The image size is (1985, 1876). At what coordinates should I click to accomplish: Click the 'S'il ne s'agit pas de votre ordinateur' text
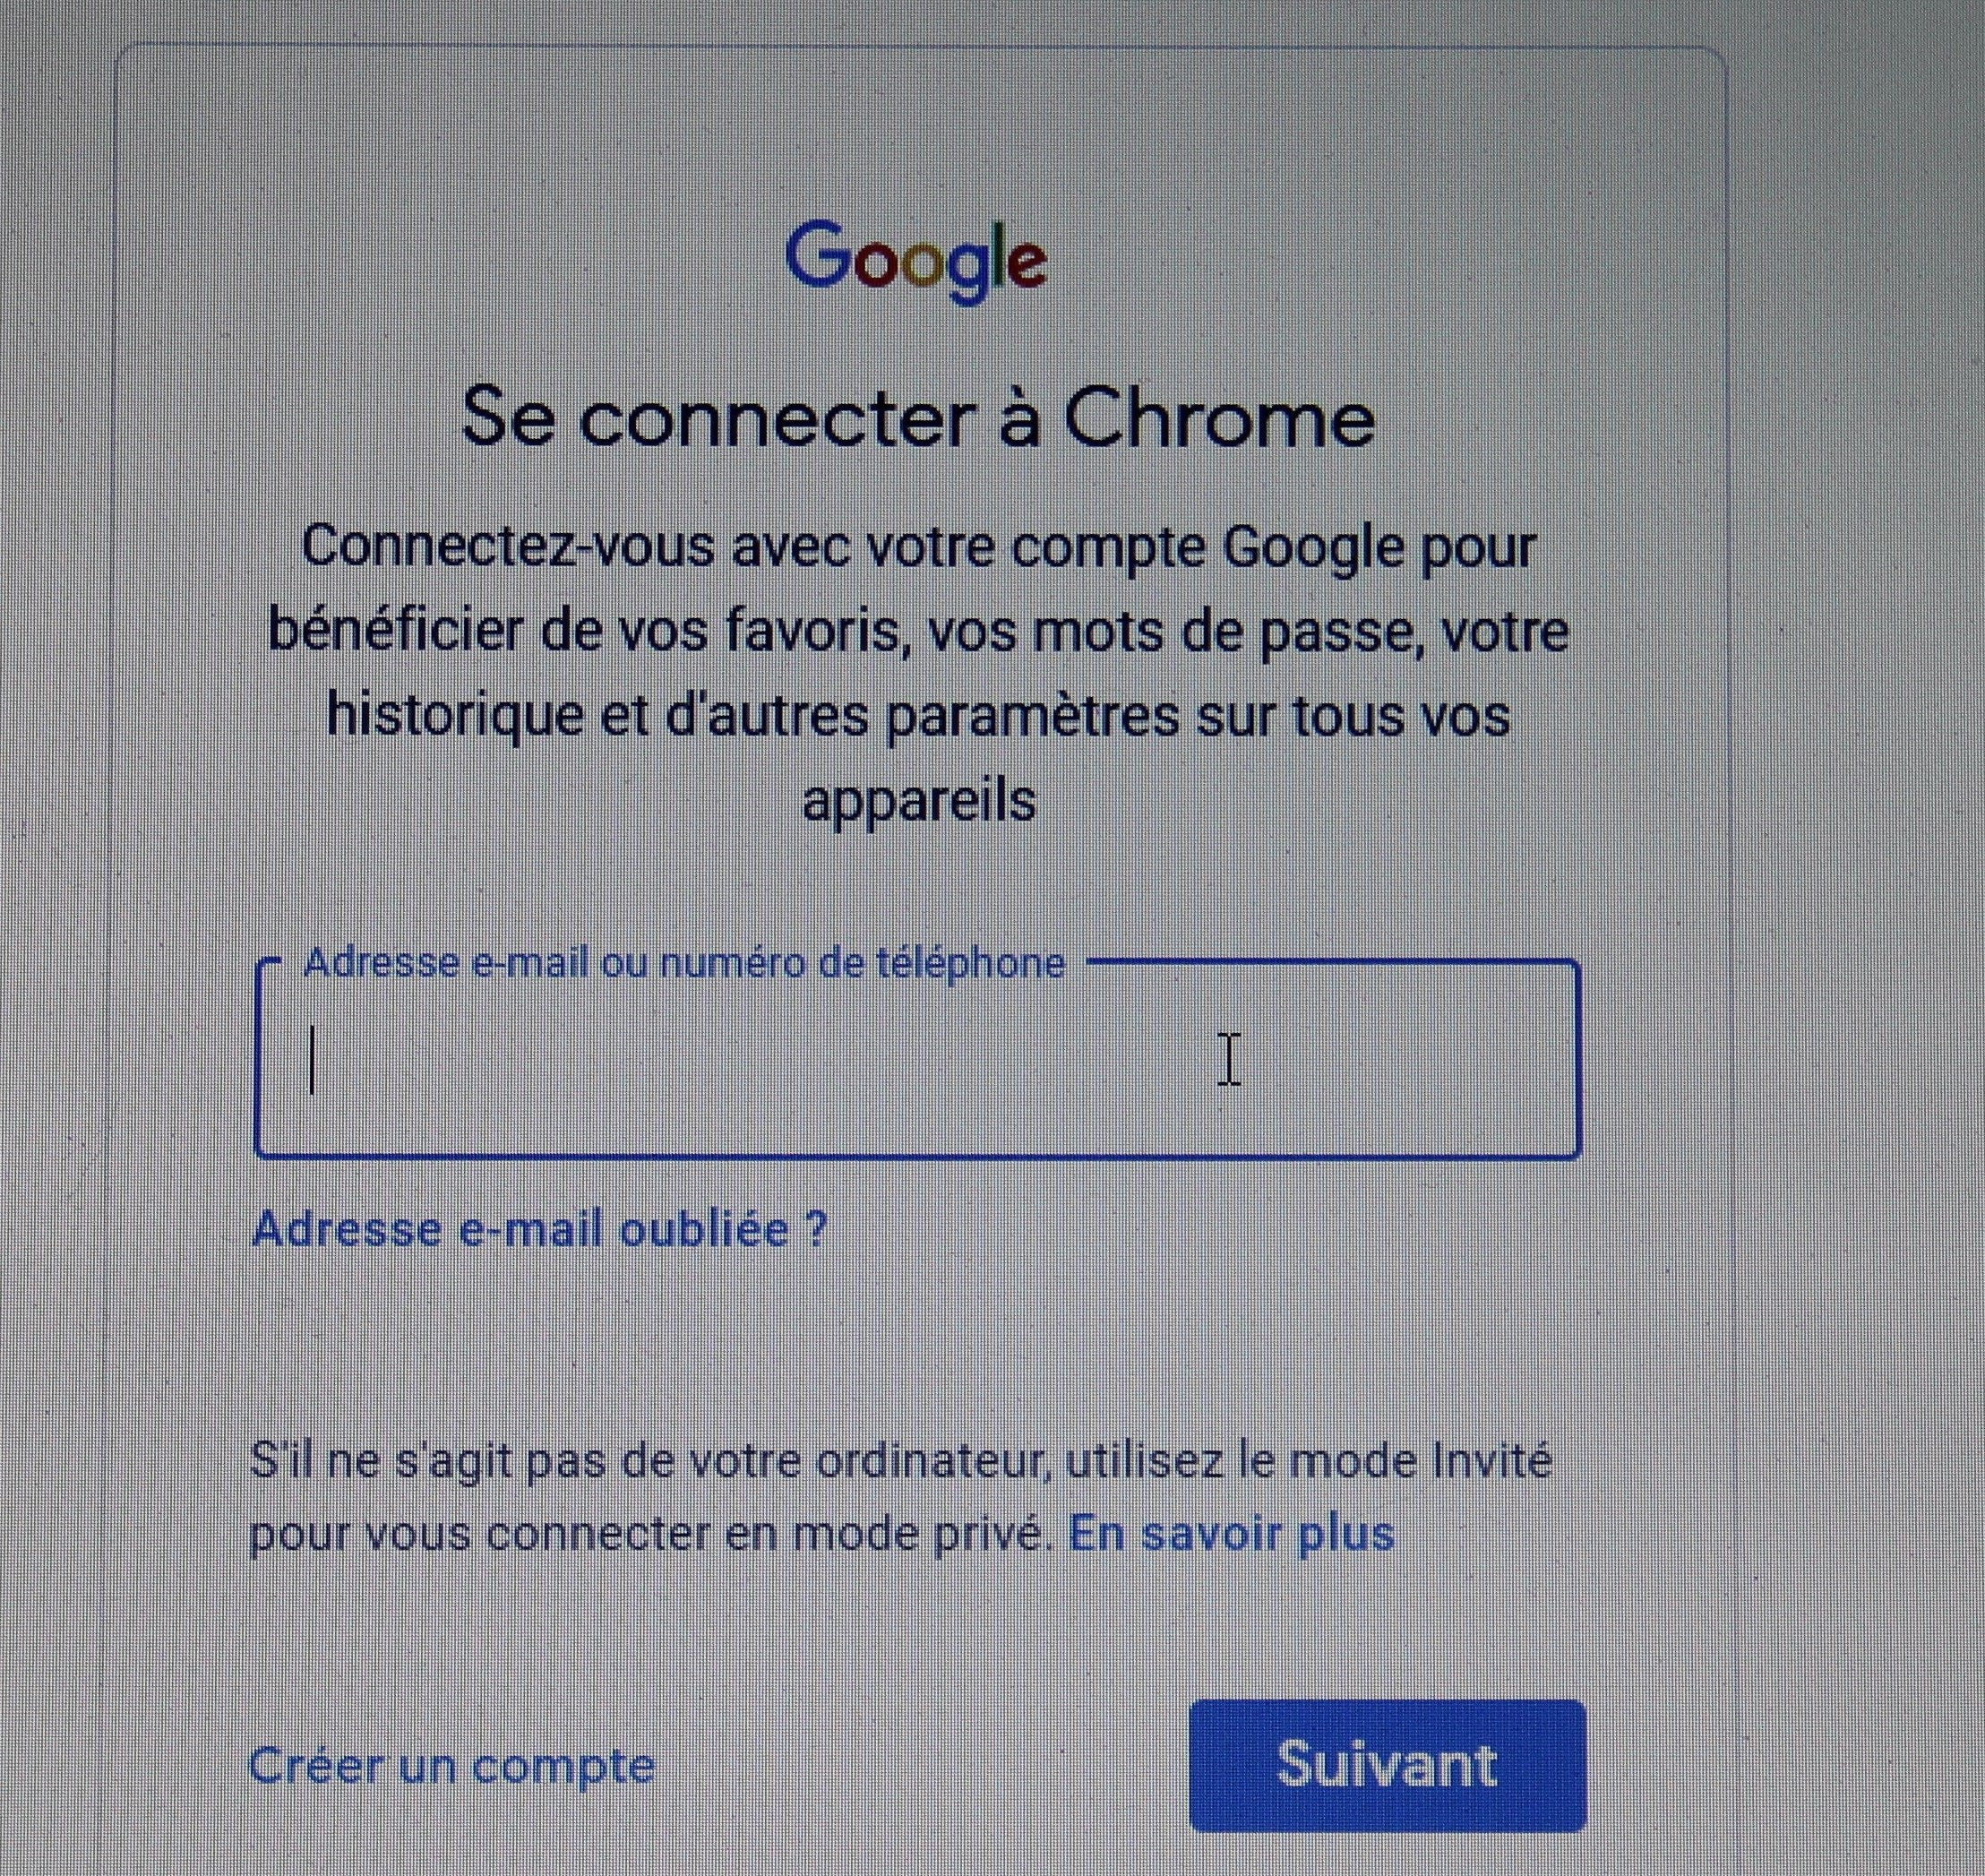click(x=650, y=1461)
